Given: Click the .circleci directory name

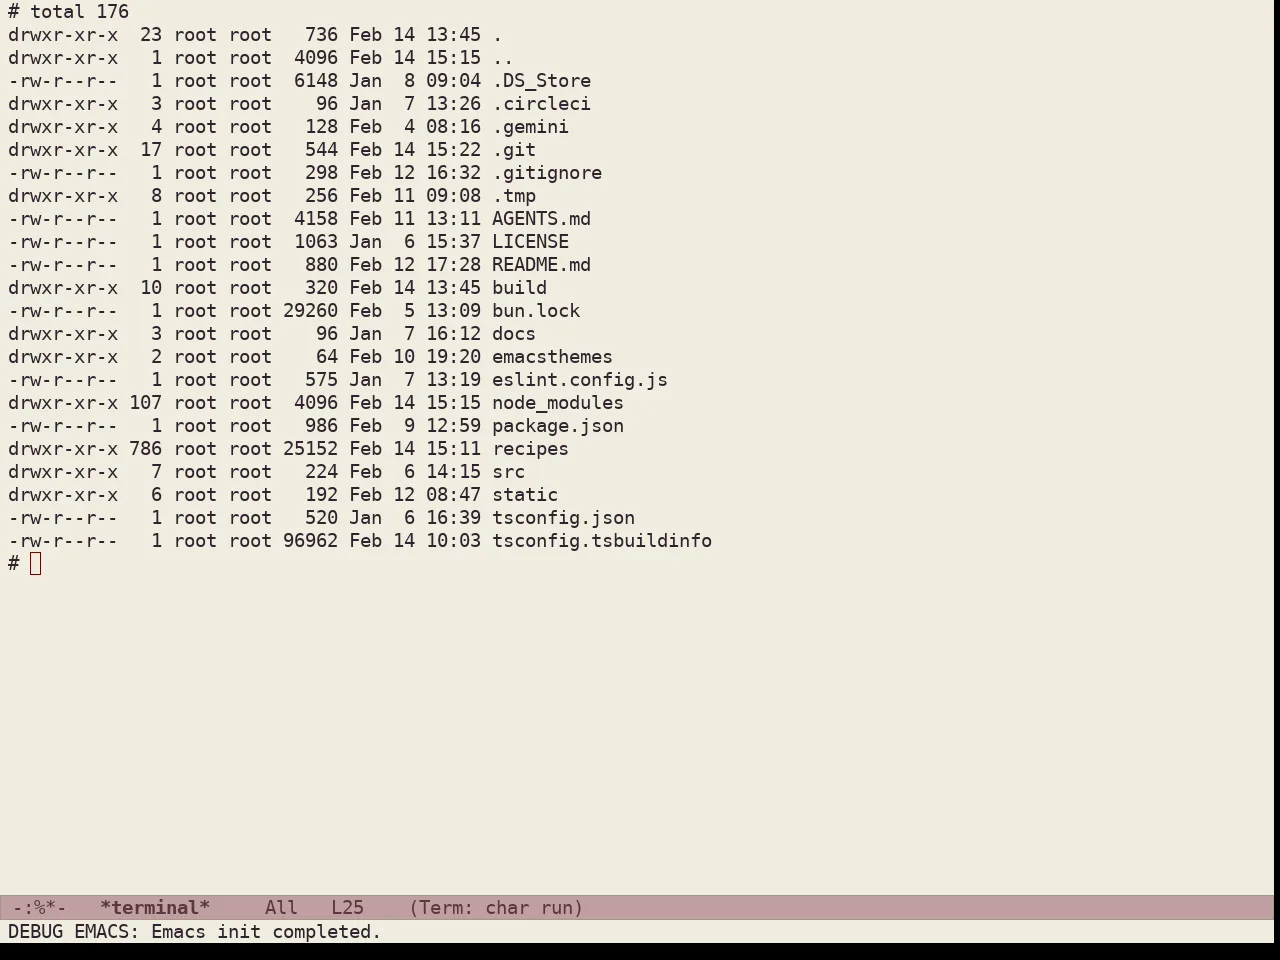Looking at the screenshot, I should 541,104.
